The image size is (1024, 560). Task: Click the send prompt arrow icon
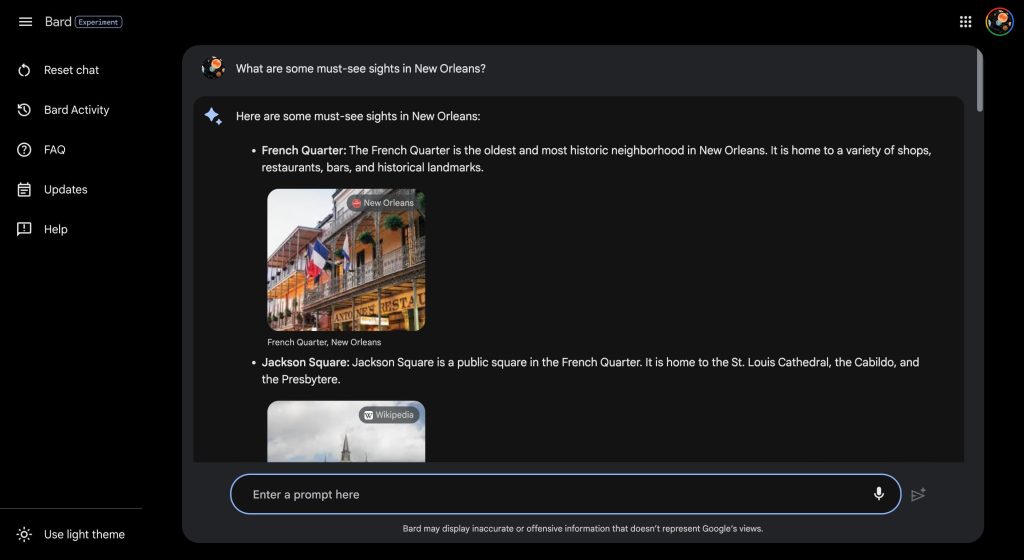pyautogui.click(x=918, y=494)
